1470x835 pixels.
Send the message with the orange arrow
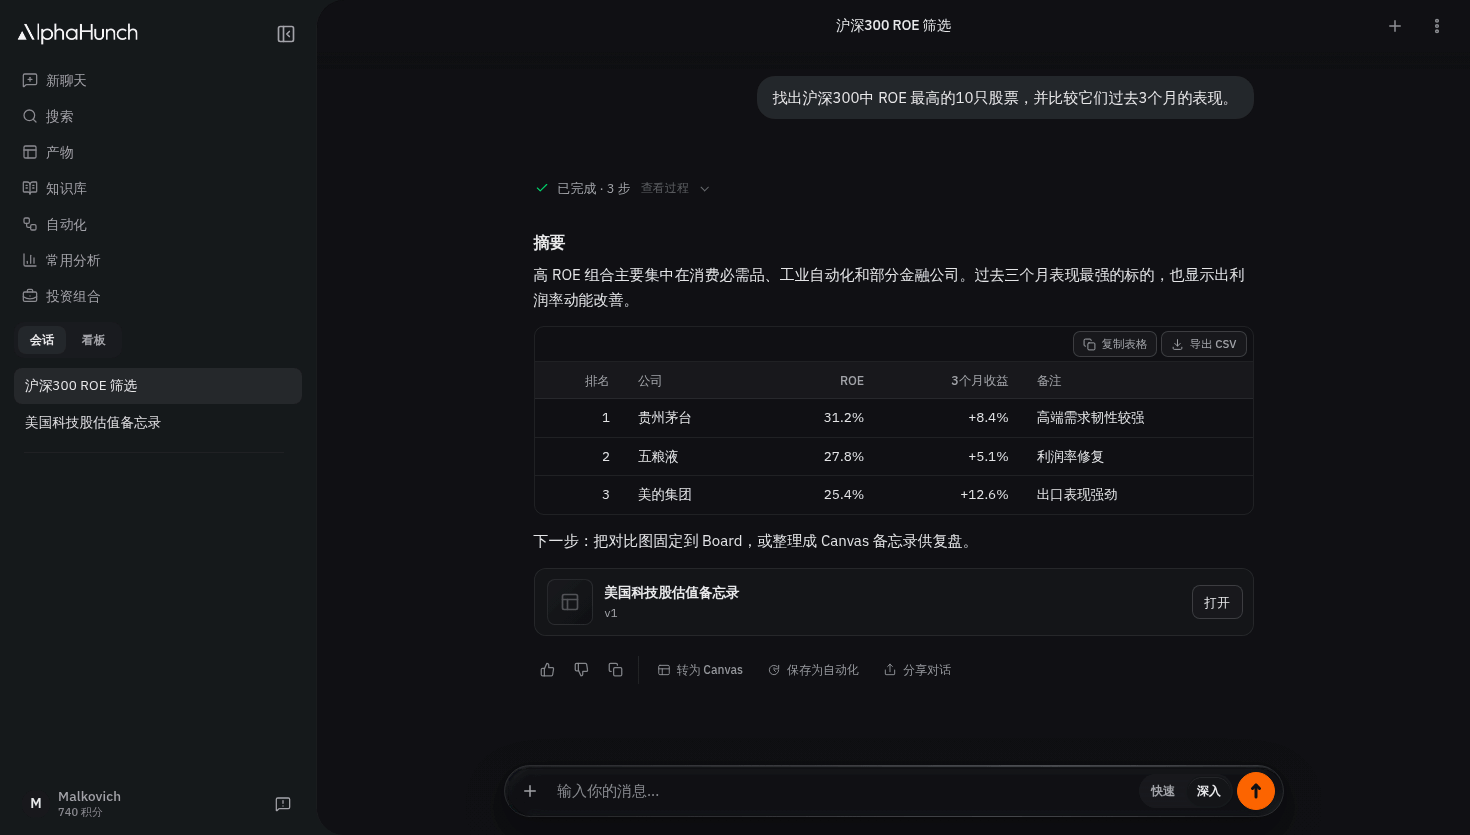1256,791
